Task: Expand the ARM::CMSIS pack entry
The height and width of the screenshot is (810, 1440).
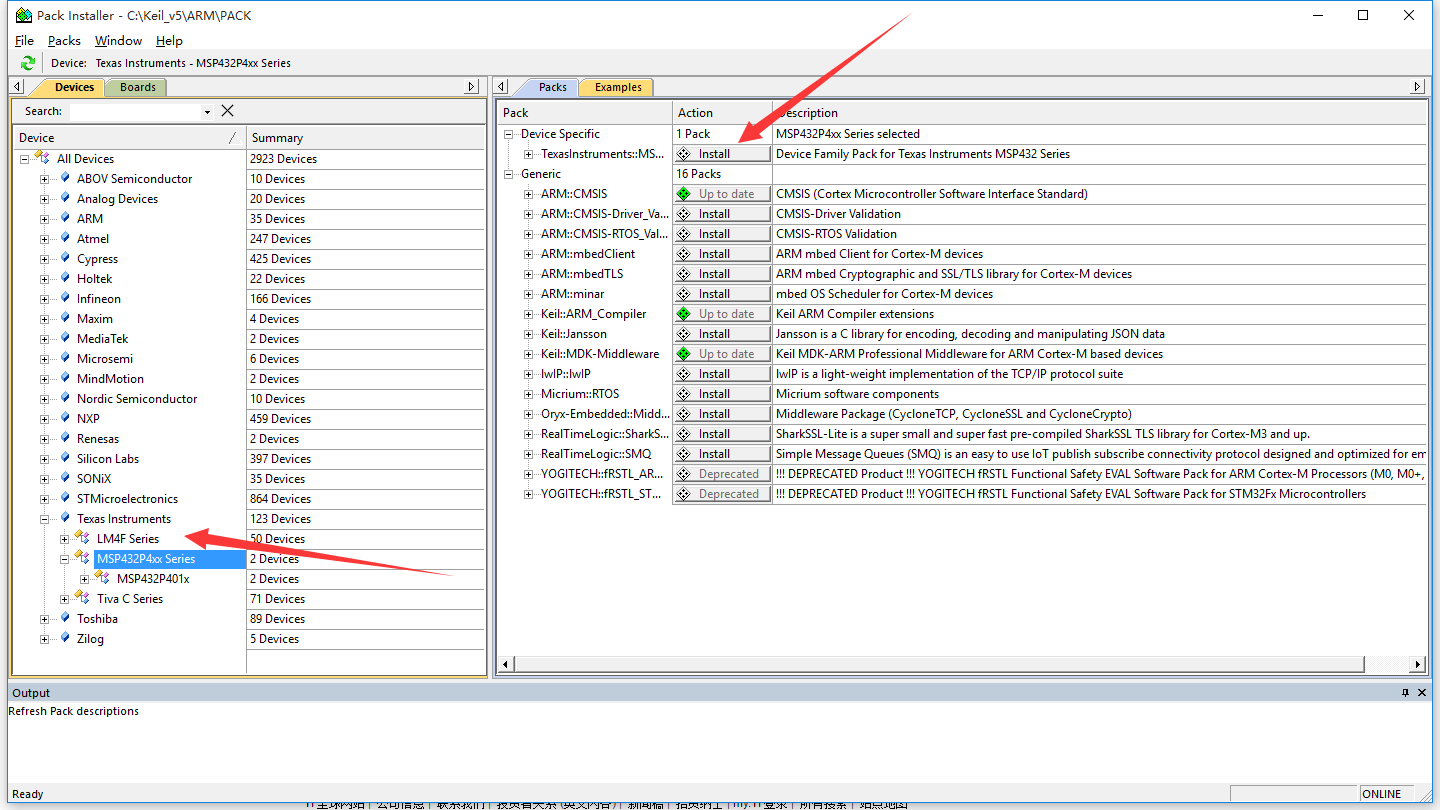Action: click(x=529, y=194)
